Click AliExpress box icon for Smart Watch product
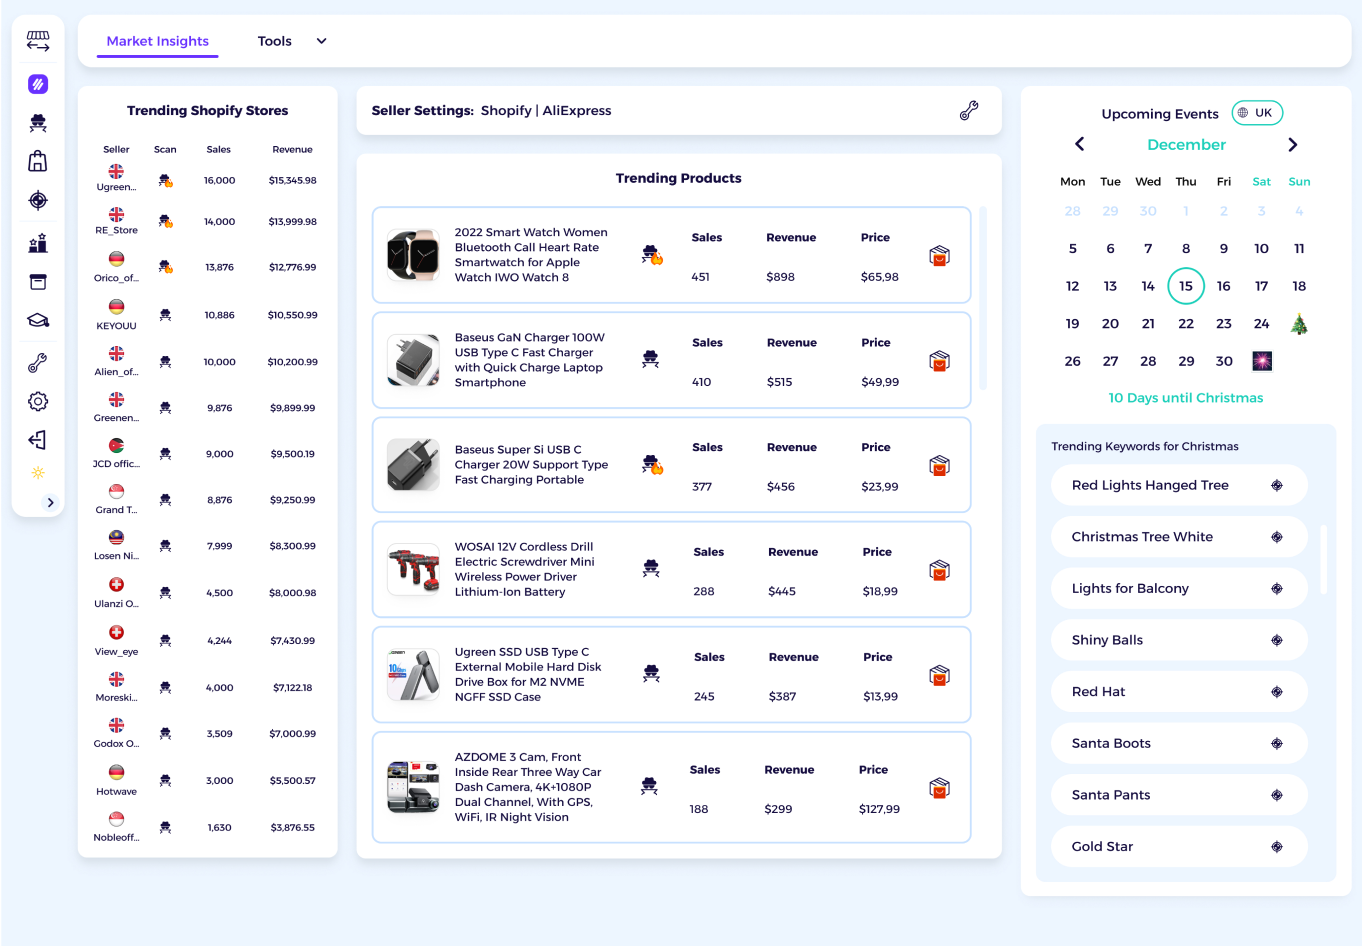Screen dimensions: 1362x946 coord(939,256)
